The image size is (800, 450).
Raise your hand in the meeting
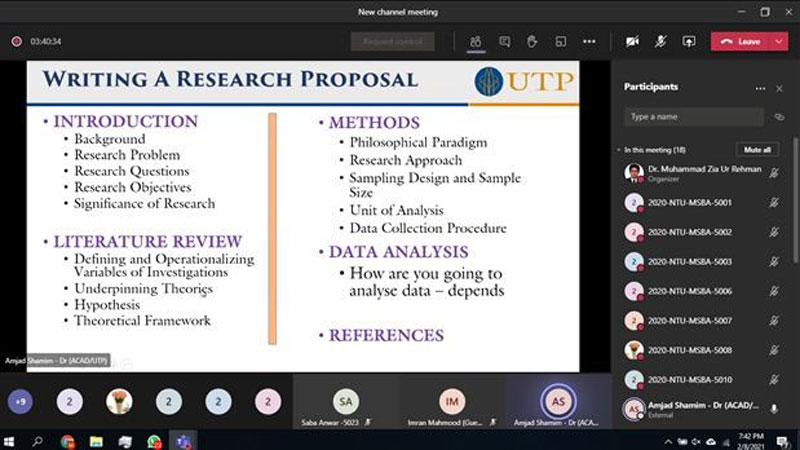tap(532, 42)
